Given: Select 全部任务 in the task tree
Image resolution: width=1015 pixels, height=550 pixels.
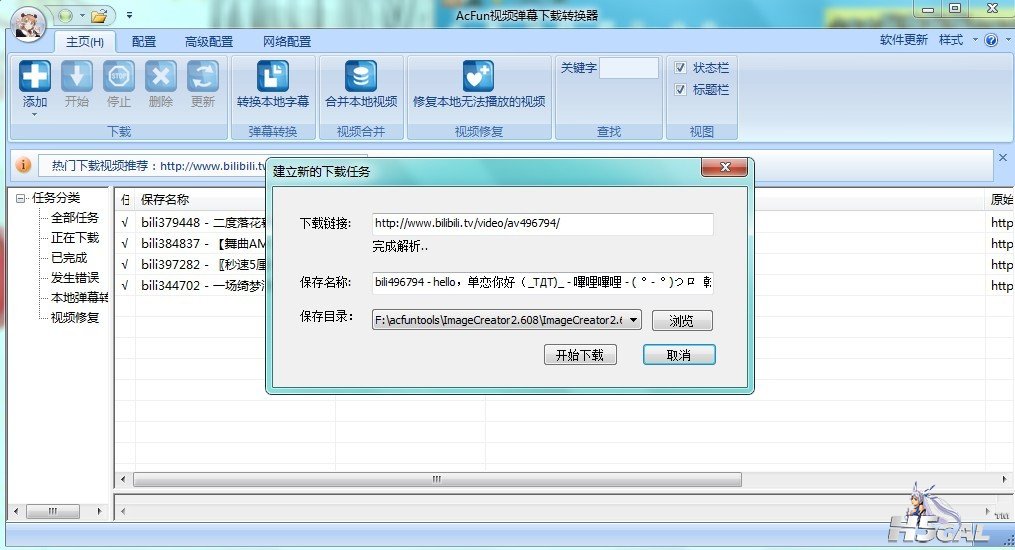Looking at the screenshot, I should (75, 217).
